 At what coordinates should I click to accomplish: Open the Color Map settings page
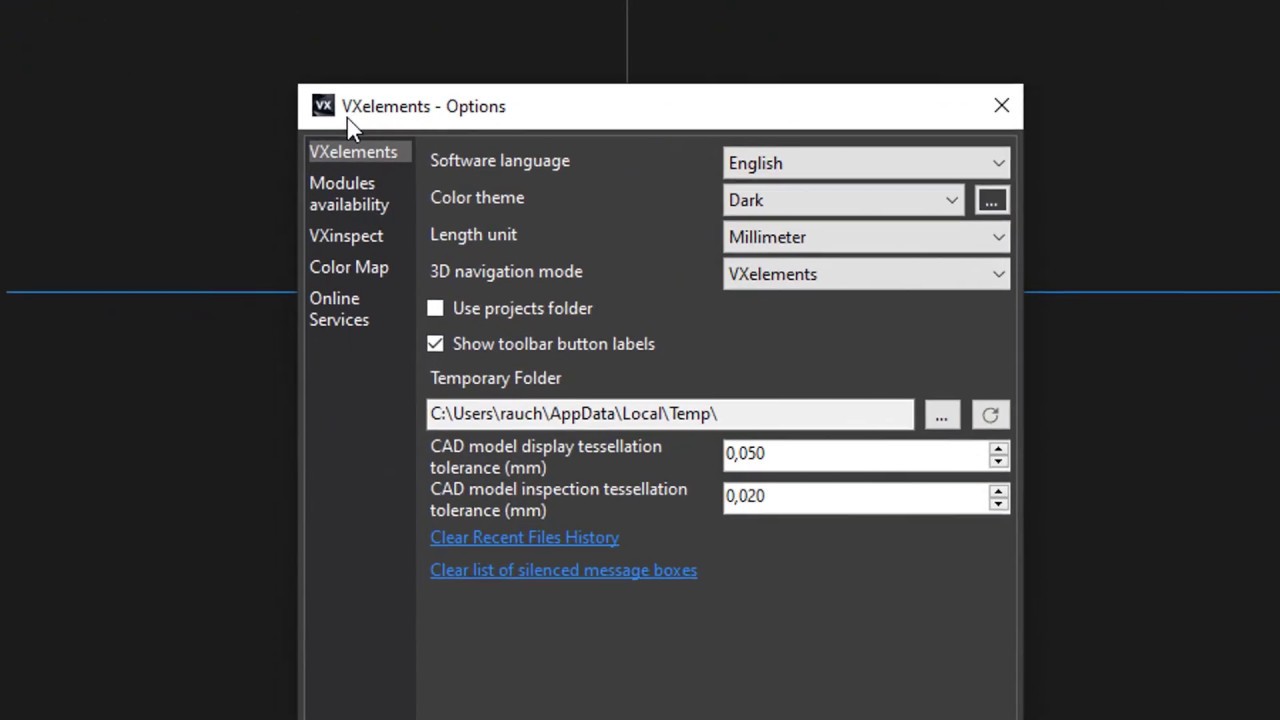pyautogui.click(x=348, y=267)
